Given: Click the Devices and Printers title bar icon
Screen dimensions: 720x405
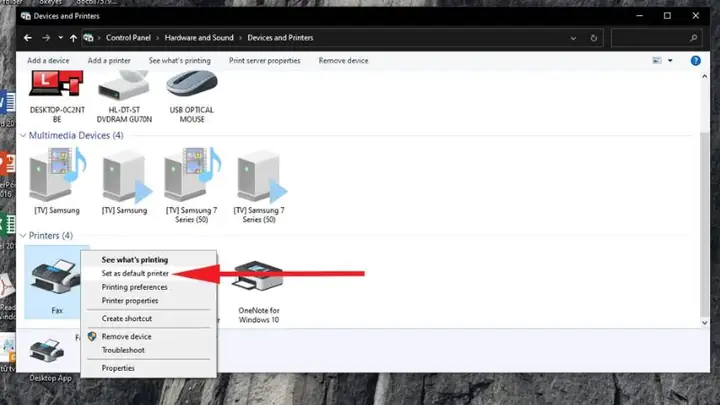Looking at the screenshot, I should coord(26,16).
